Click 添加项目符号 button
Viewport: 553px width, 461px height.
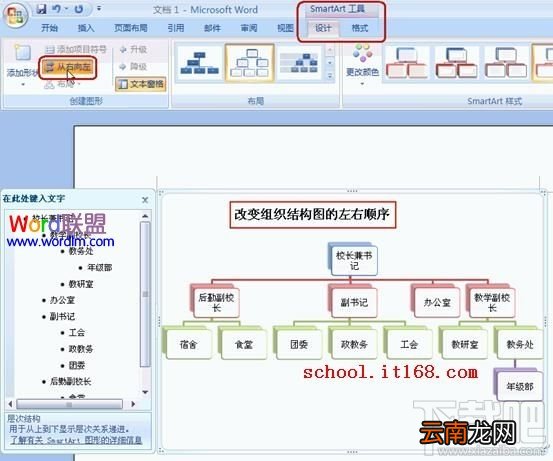click(x=75, y=49)
